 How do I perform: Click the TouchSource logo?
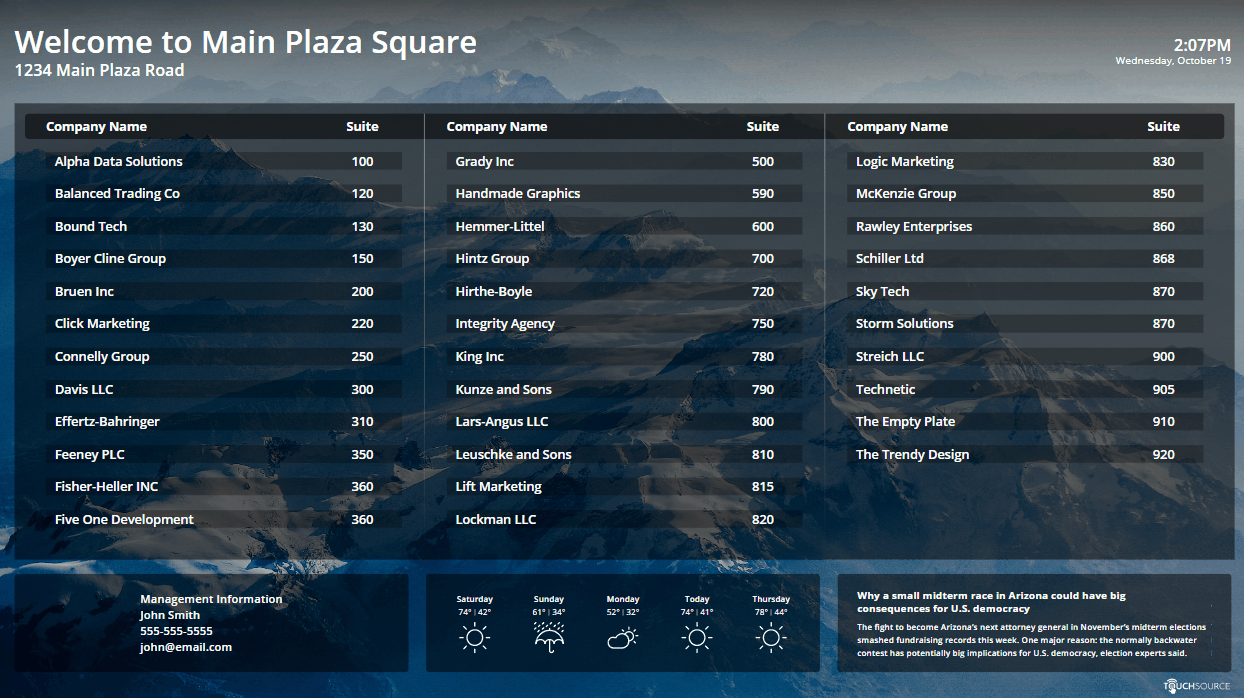coord(1196,685)
